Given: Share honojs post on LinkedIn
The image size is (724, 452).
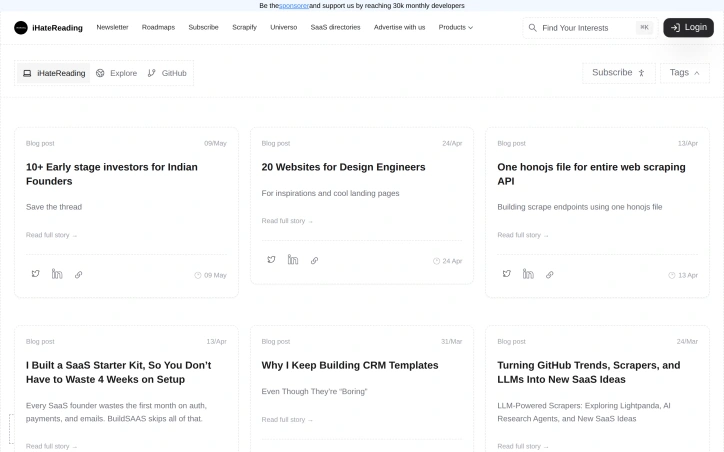Looking at the screenshot, I should click(528, 274).
